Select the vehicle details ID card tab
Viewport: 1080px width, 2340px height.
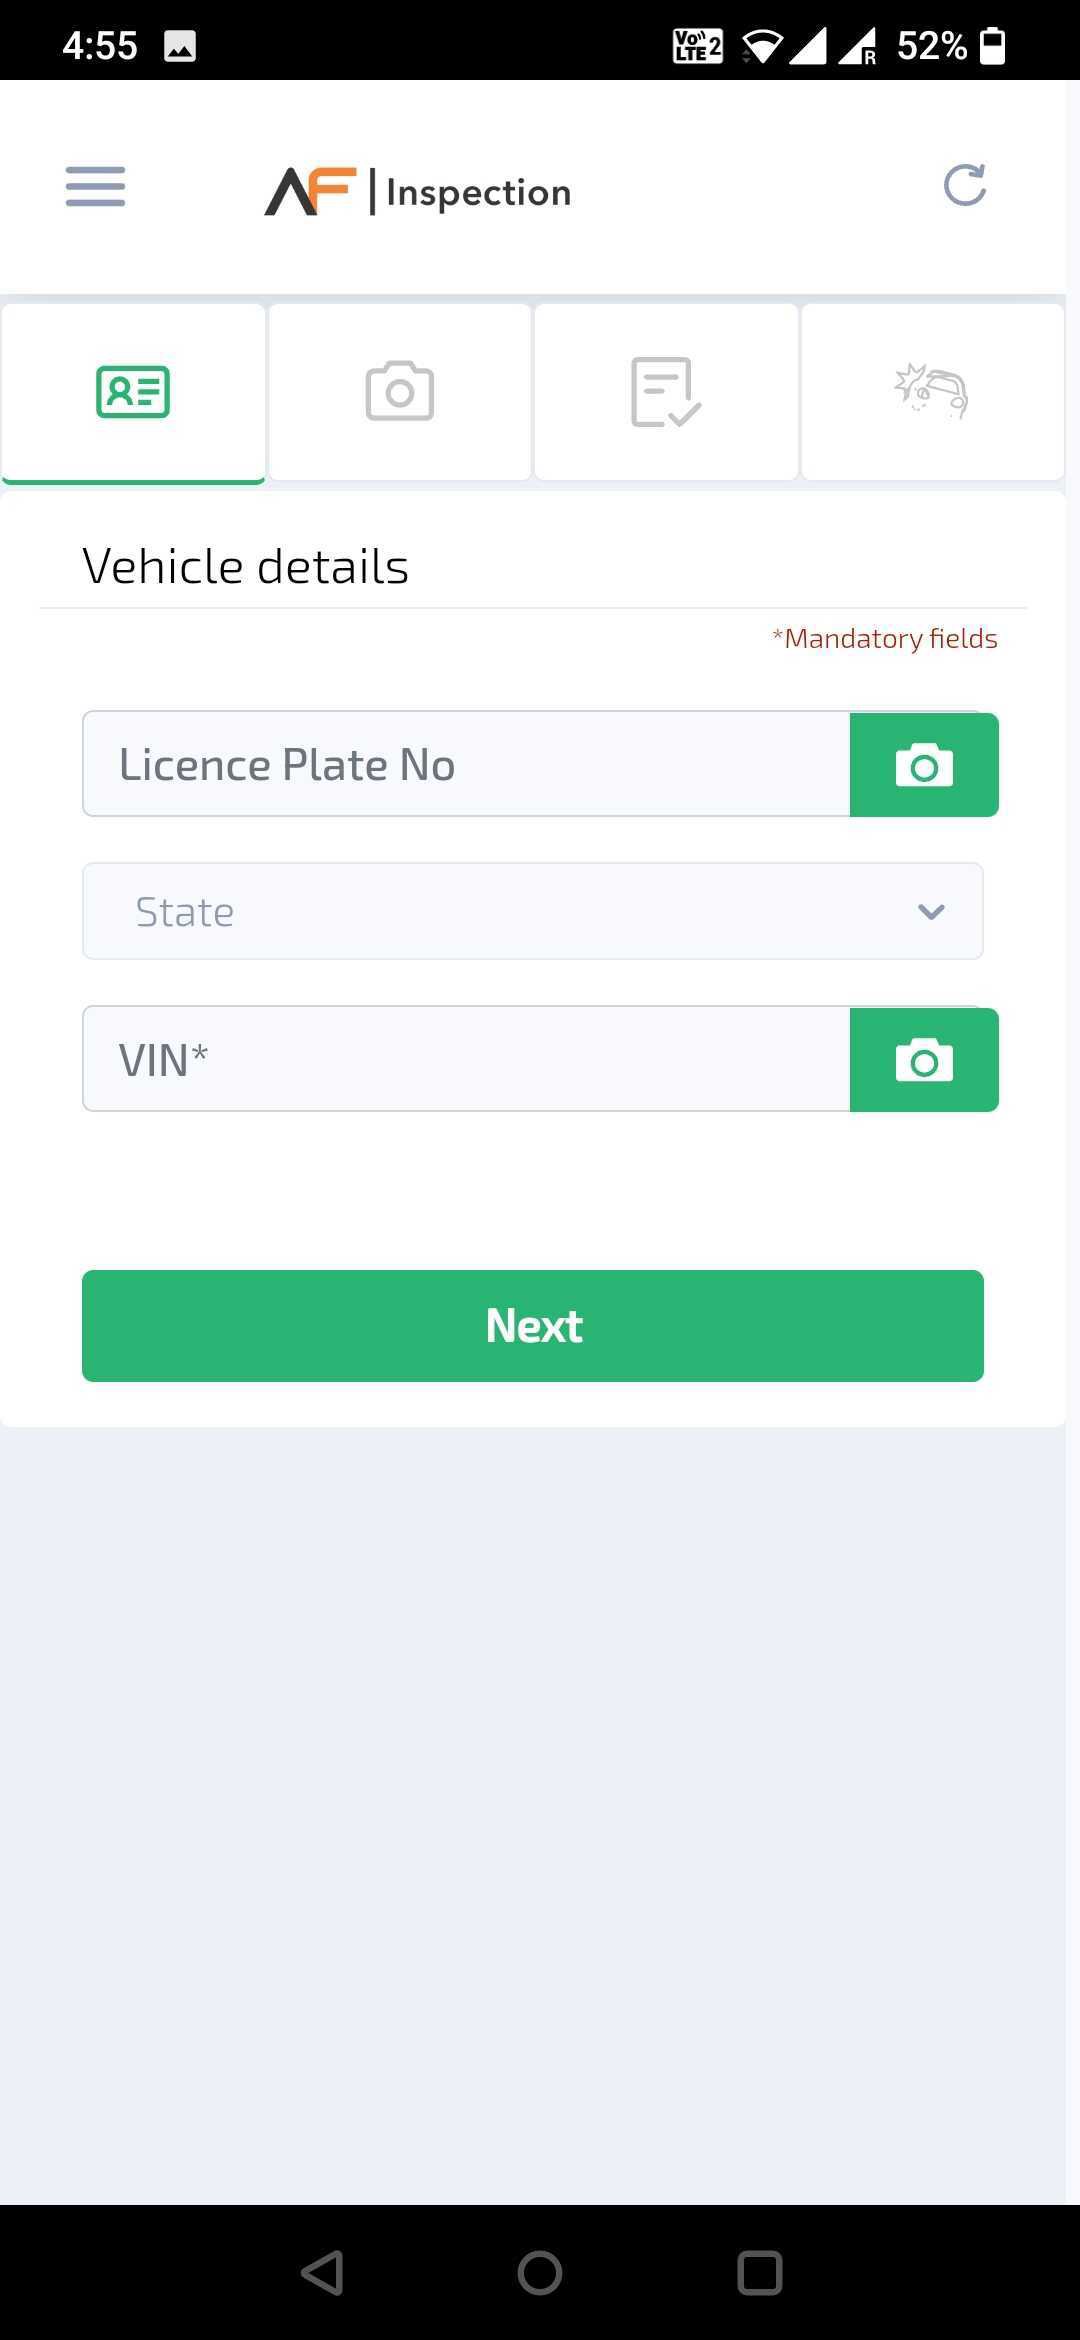pyautogui.click(x=133, y=392)
